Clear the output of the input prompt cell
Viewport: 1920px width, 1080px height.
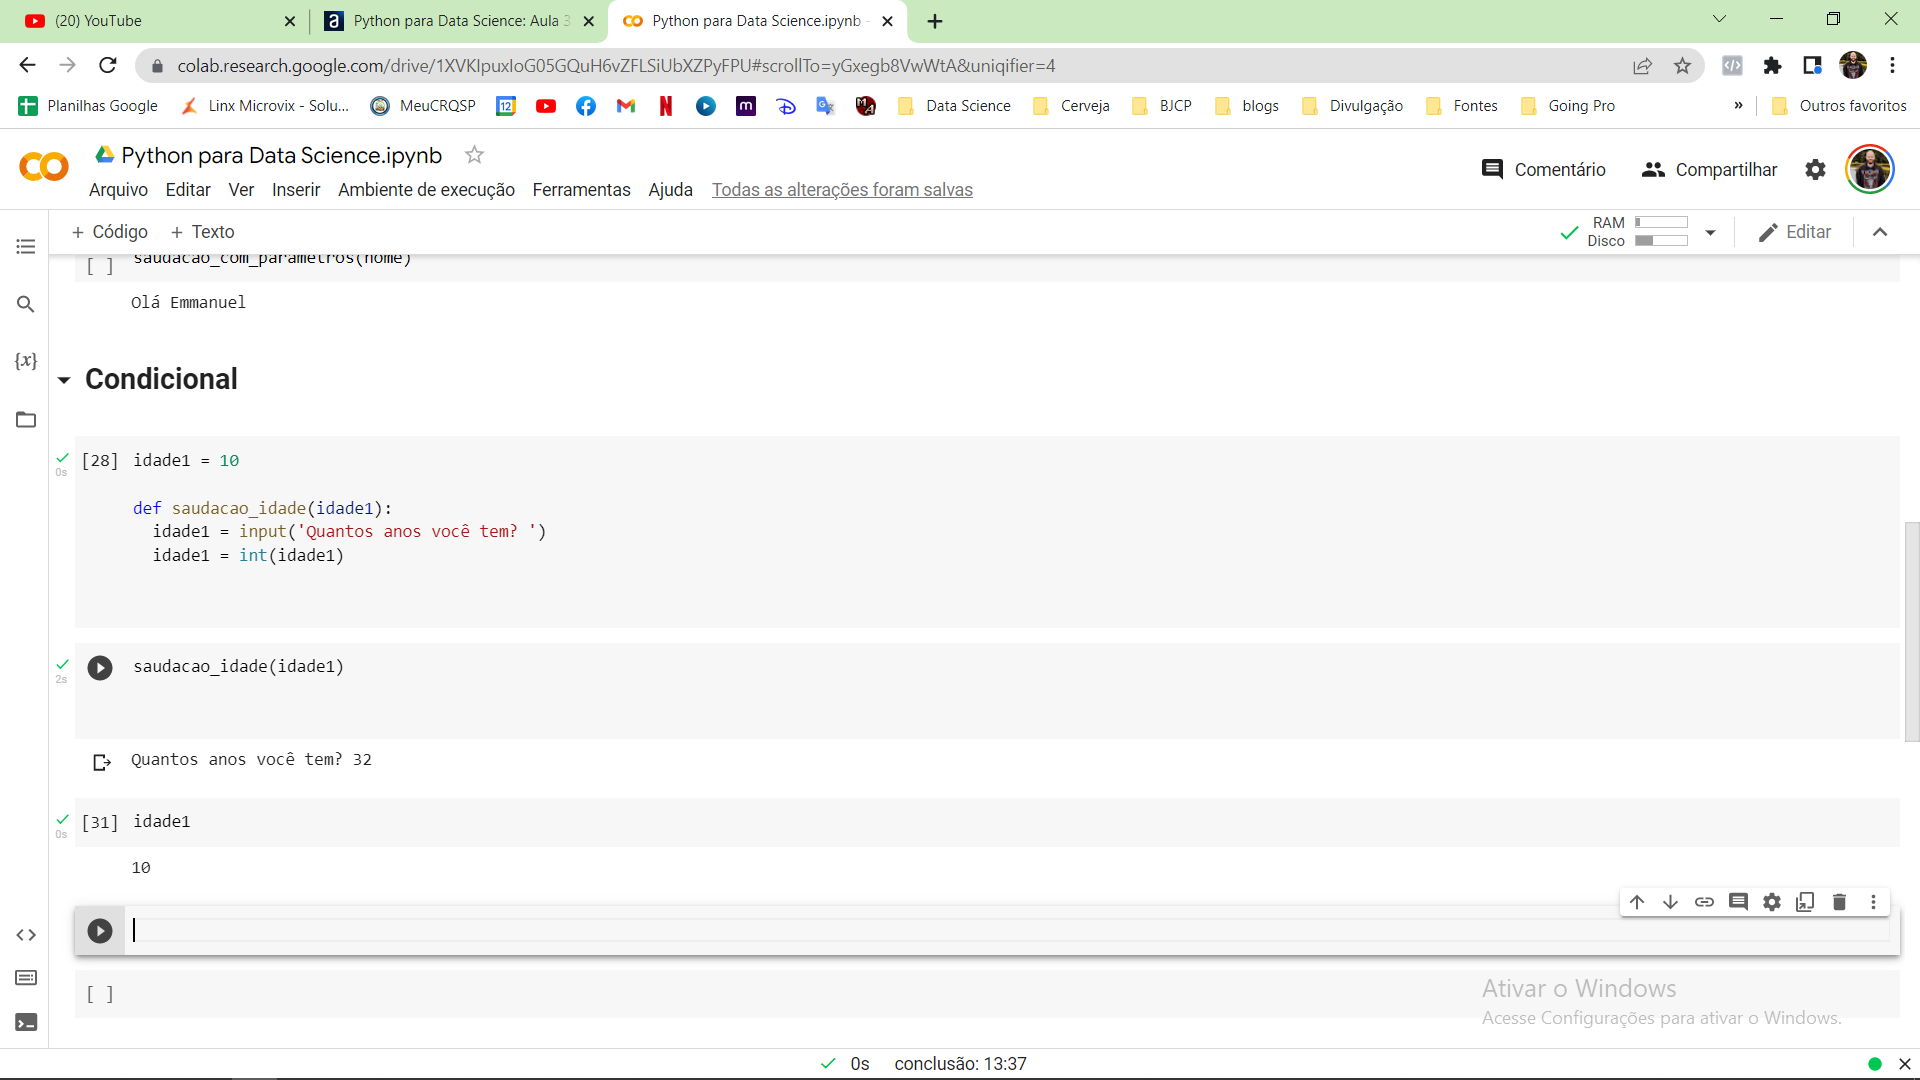coord(101,763)
